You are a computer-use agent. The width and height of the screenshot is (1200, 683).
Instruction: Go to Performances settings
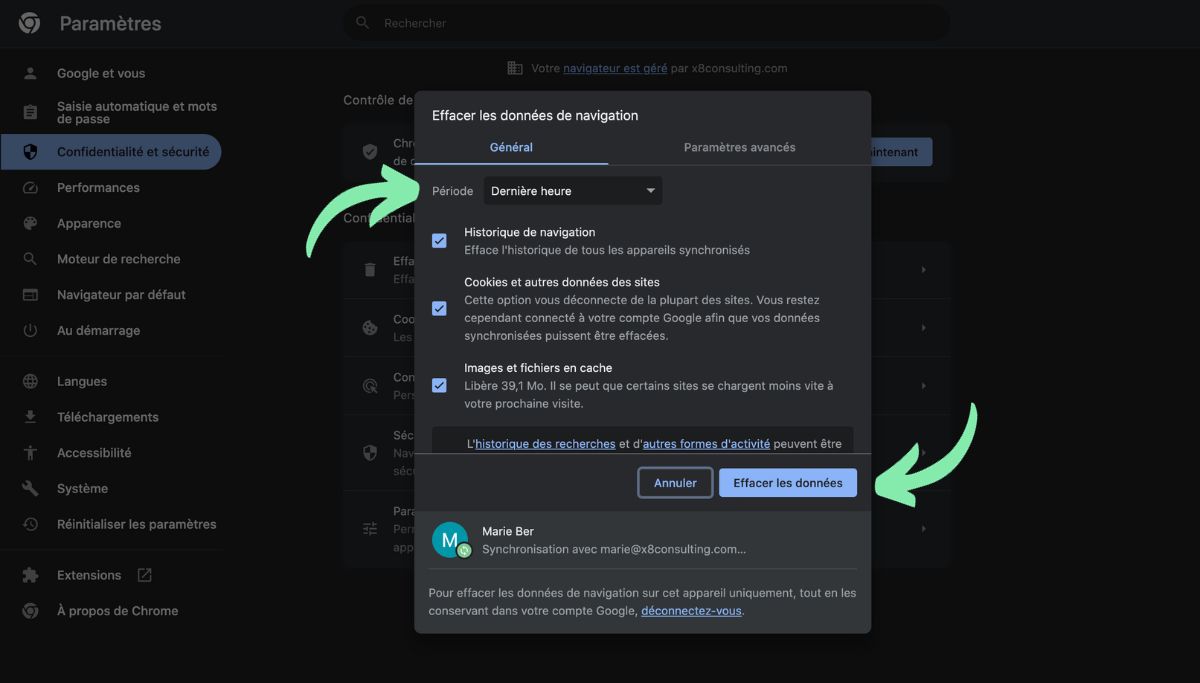point(98,187)
